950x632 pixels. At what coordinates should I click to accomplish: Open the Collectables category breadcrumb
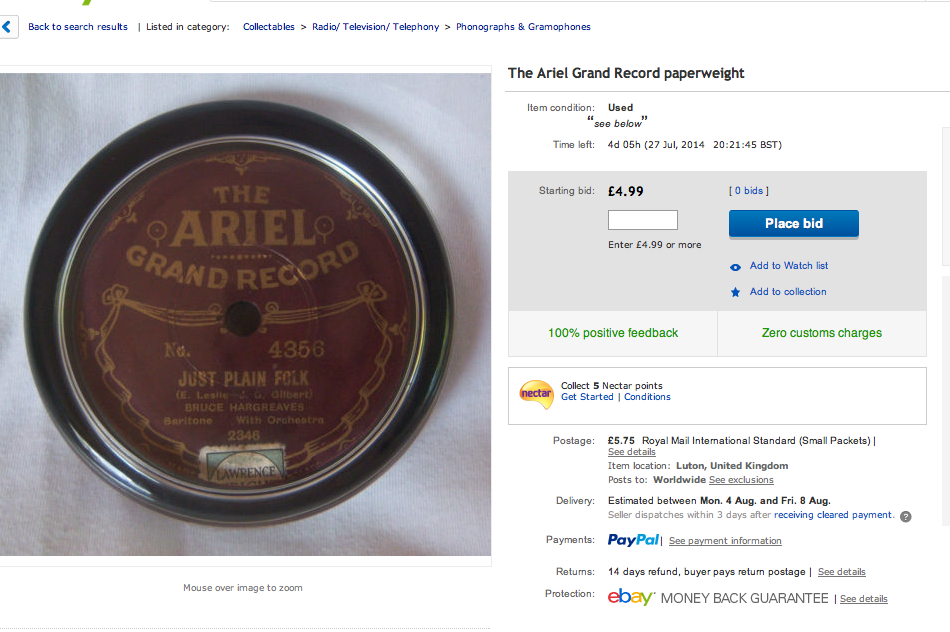(268, 27)
